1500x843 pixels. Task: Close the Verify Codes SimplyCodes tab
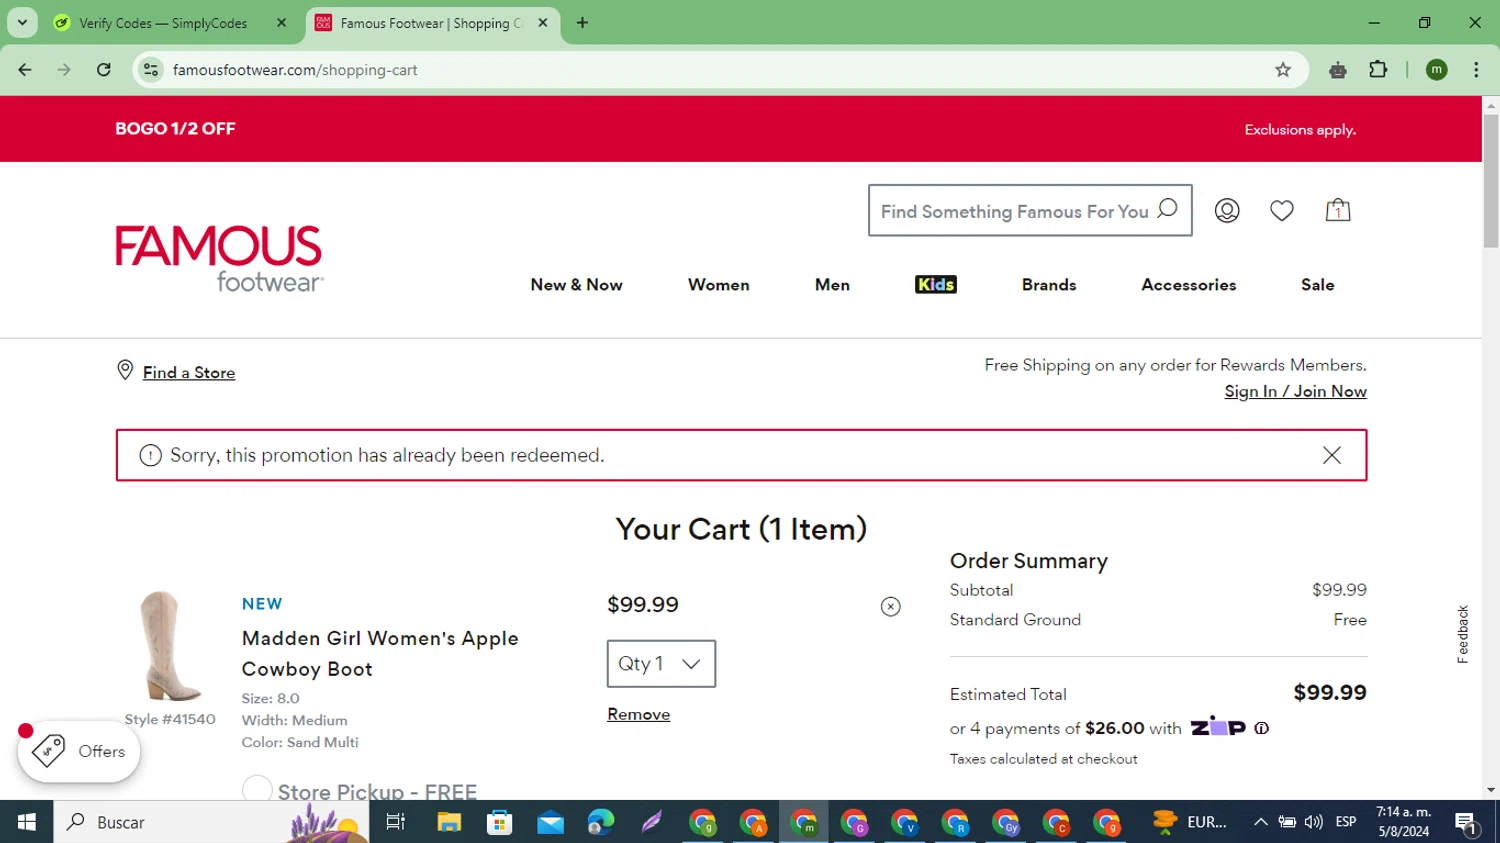[x=281, y=23]
